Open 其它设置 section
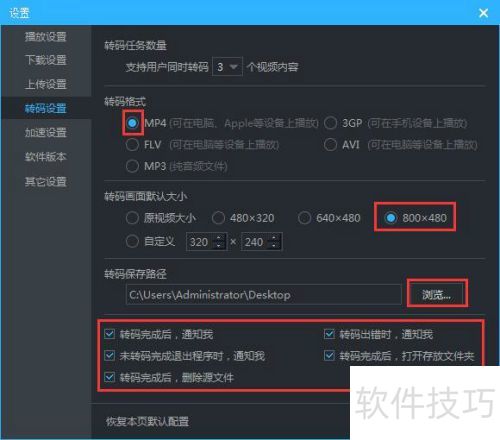 point(46,182)
